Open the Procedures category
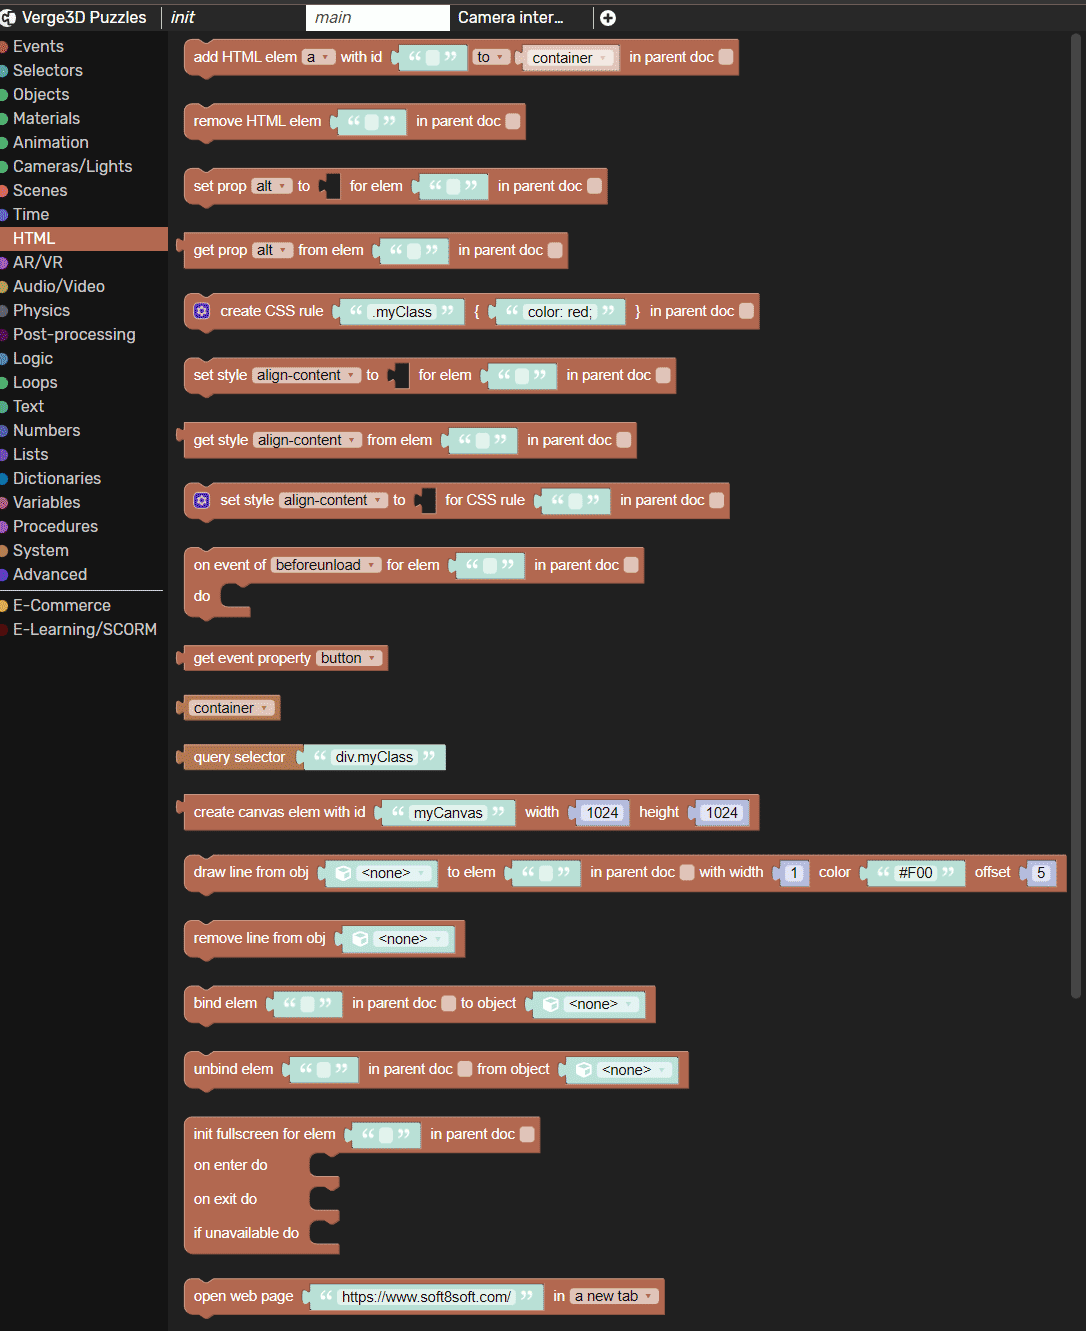The height and width of the screenshot is (1331, 1086). click(x=56, y=526)
